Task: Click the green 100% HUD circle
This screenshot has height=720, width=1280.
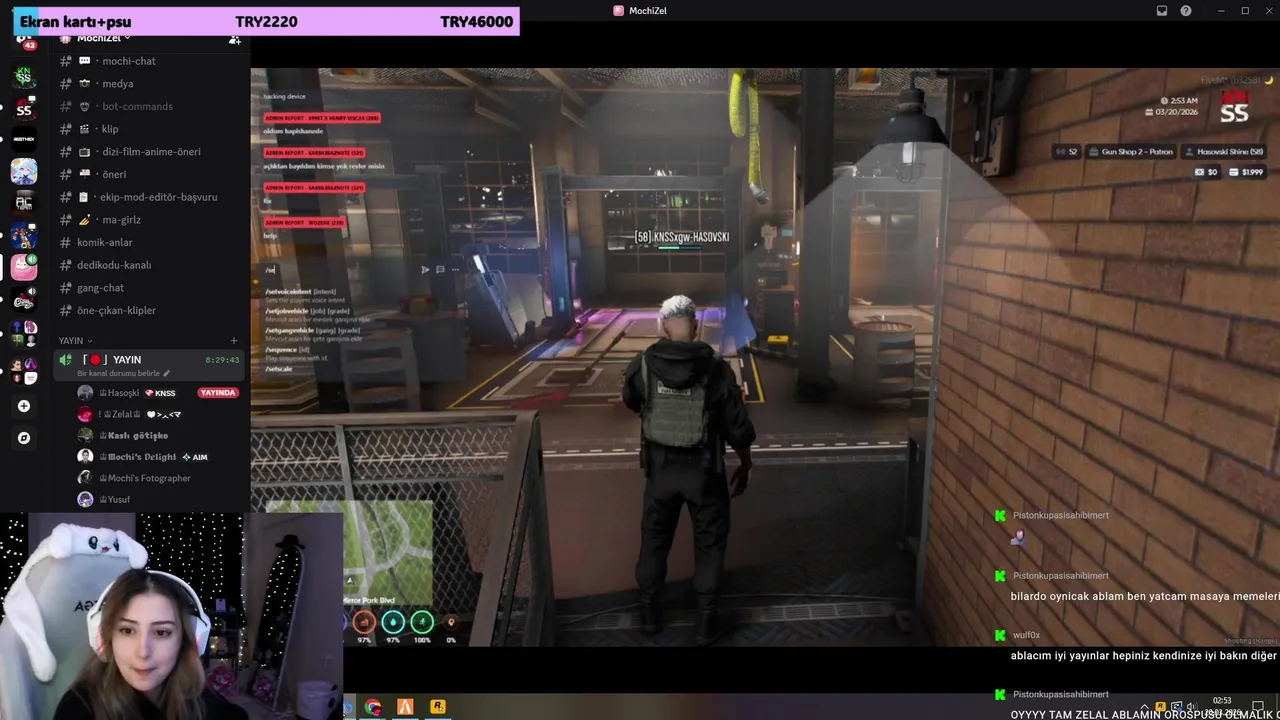Action: click(x=422, y=622)
